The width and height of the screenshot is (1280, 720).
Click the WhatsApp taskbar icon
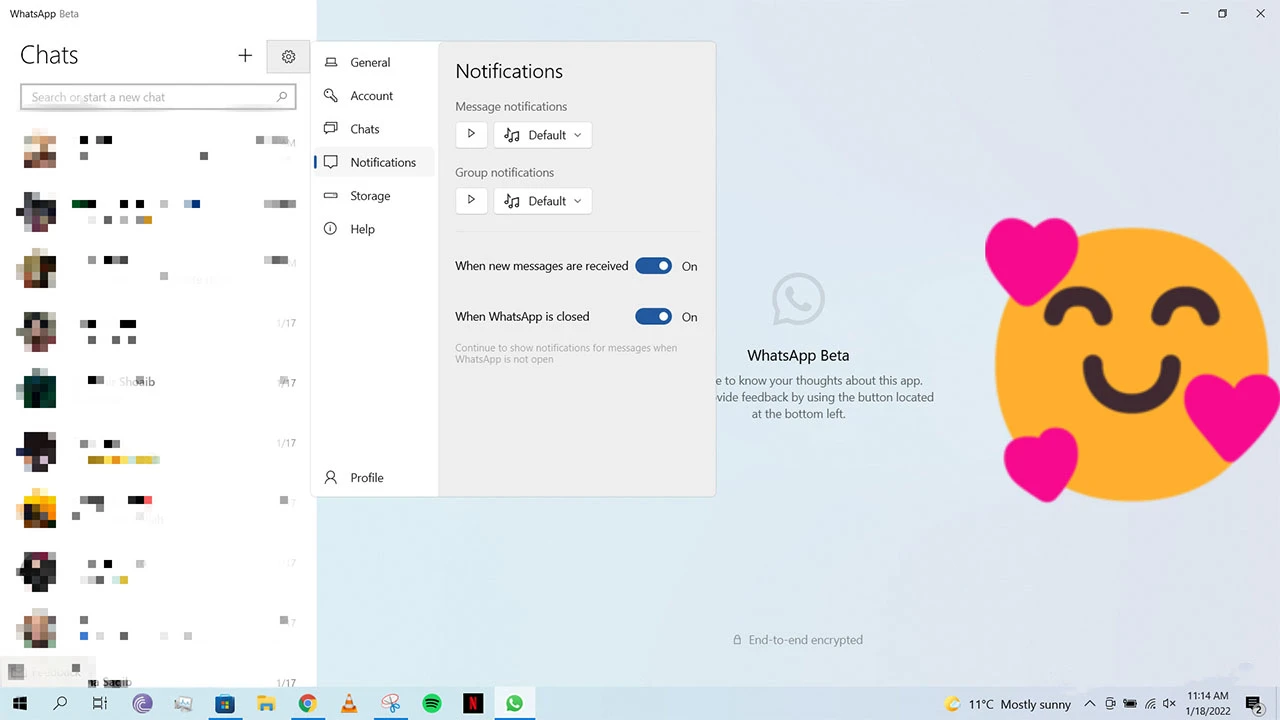pos(514,704)
